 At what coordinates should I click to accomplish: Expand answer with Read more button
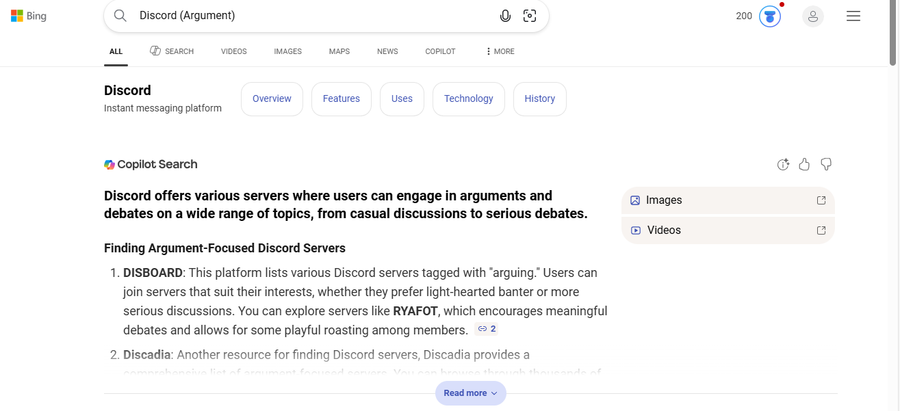pyautogui.click(x=471, y=393)
